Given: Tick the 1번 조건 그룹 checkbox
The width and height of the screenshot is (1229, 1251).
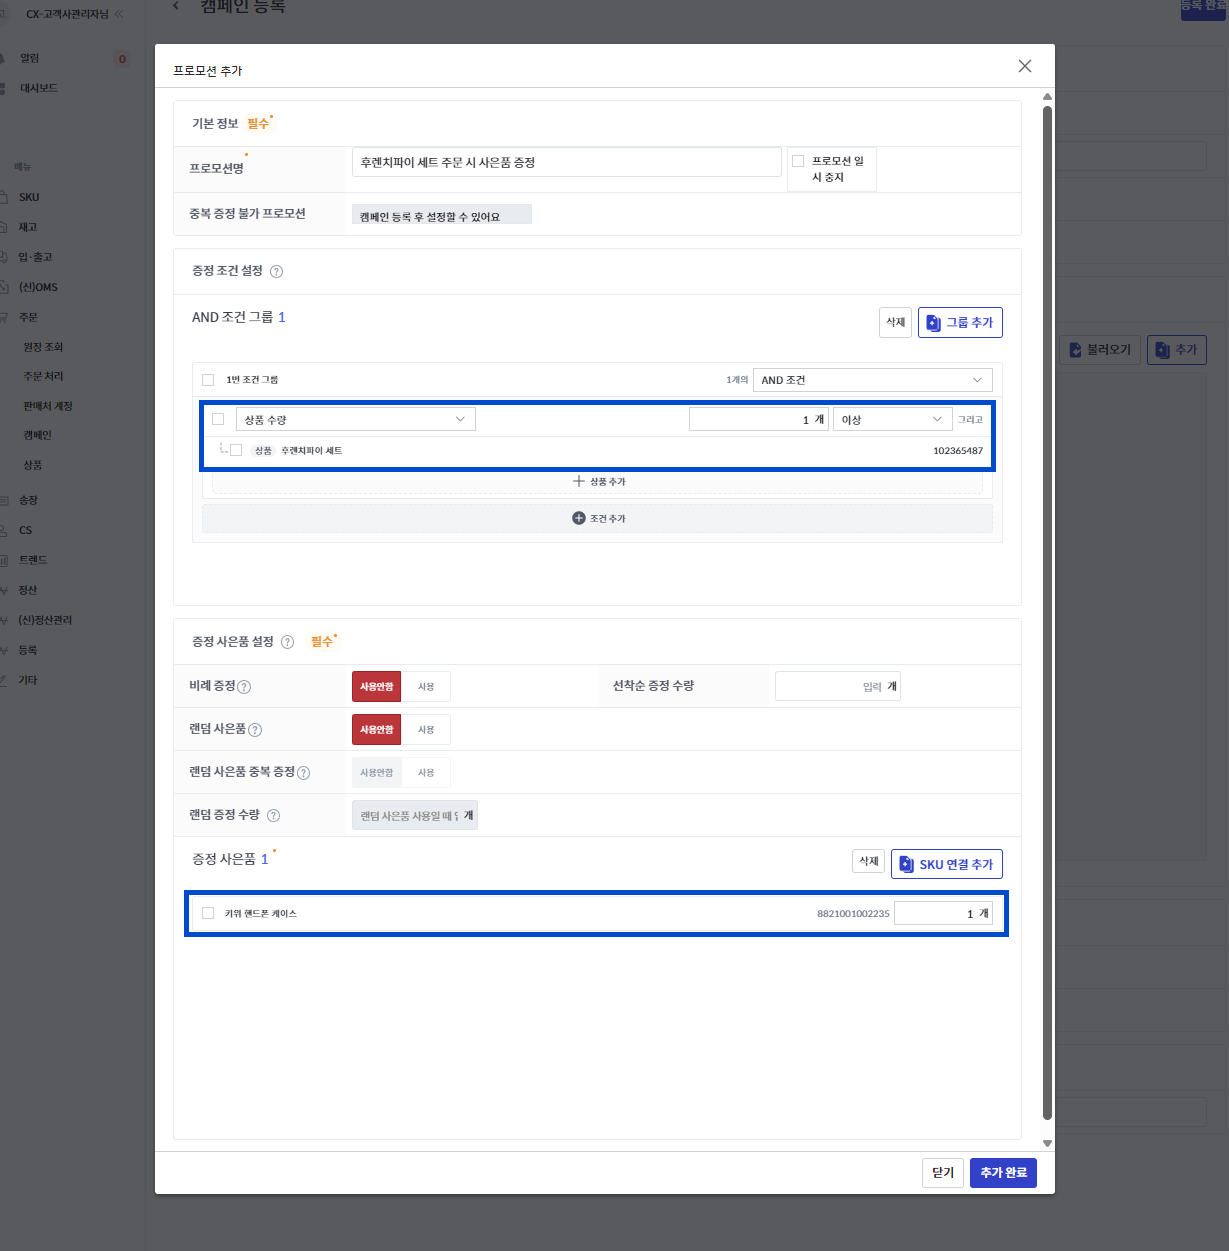Looking at the screenshot, I should [208, 380].
